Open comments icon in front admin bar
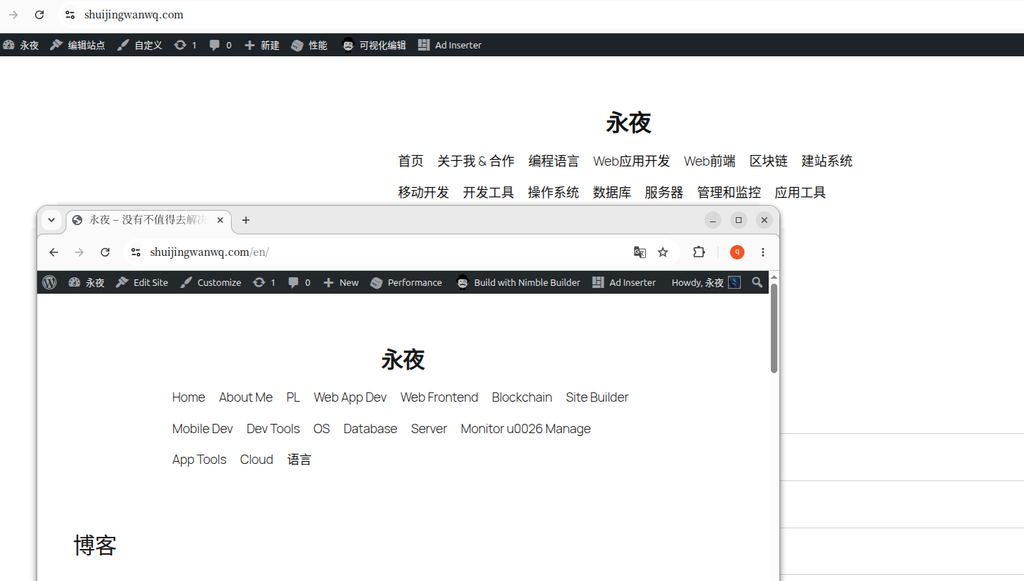The height and width of the screenshot is (581, 1024). 299,283
